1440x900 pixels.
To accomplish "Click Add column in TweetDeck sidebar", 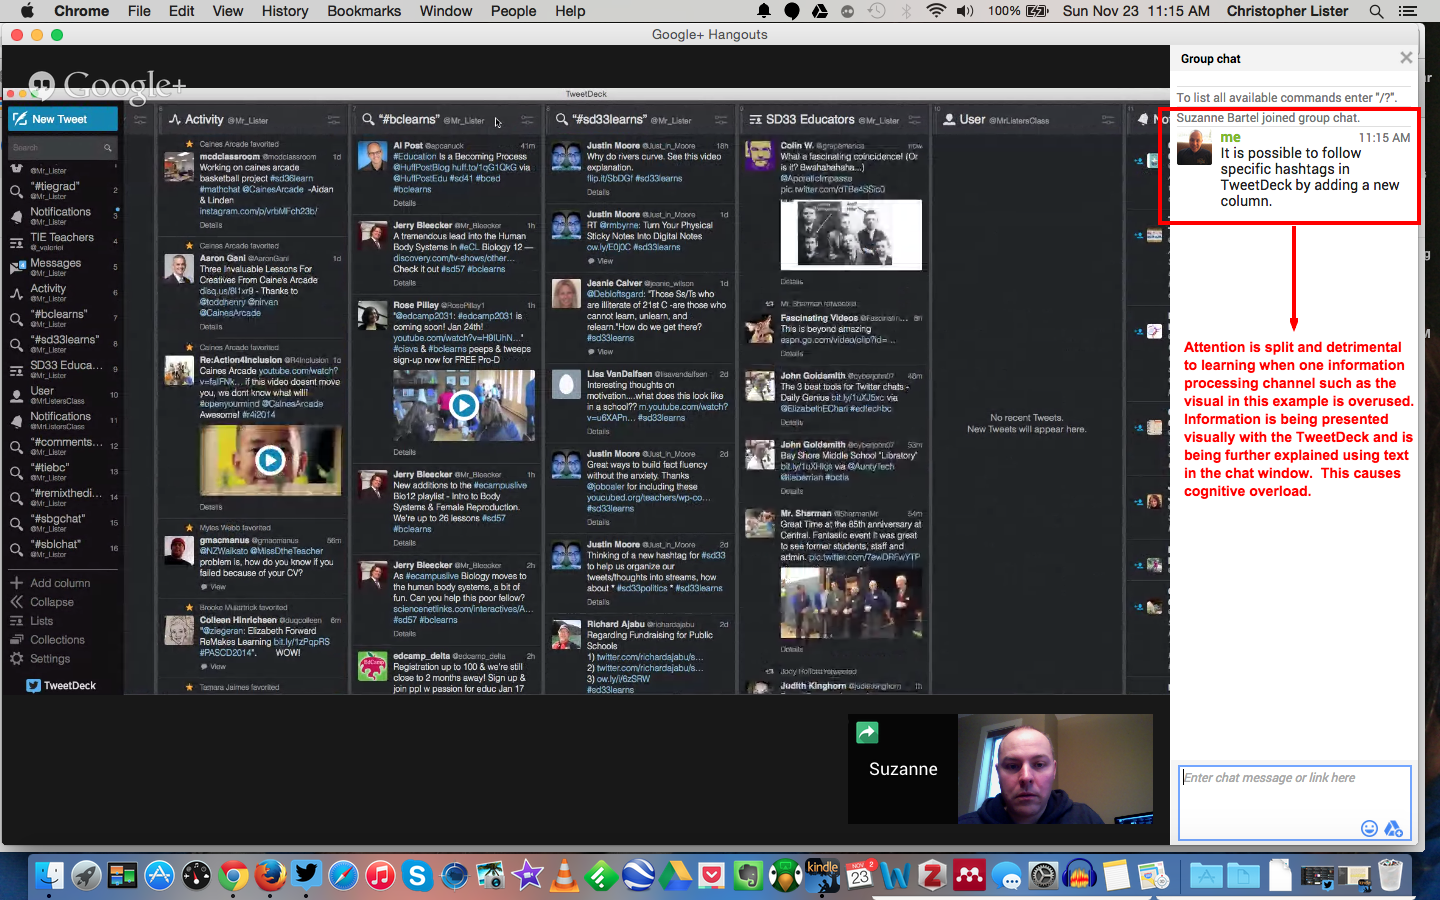I will [50, 583].
